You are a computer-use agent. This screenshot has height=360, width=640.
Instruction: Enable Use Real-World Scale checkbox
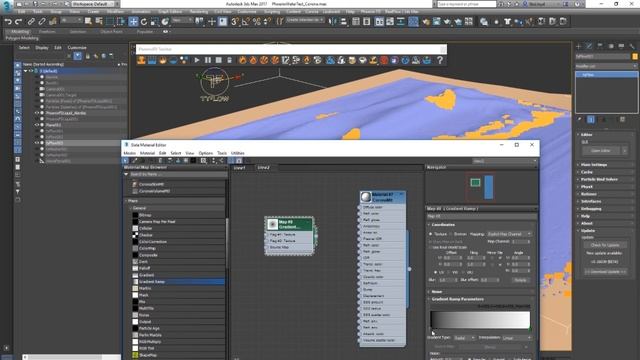(x=431, y=247)
